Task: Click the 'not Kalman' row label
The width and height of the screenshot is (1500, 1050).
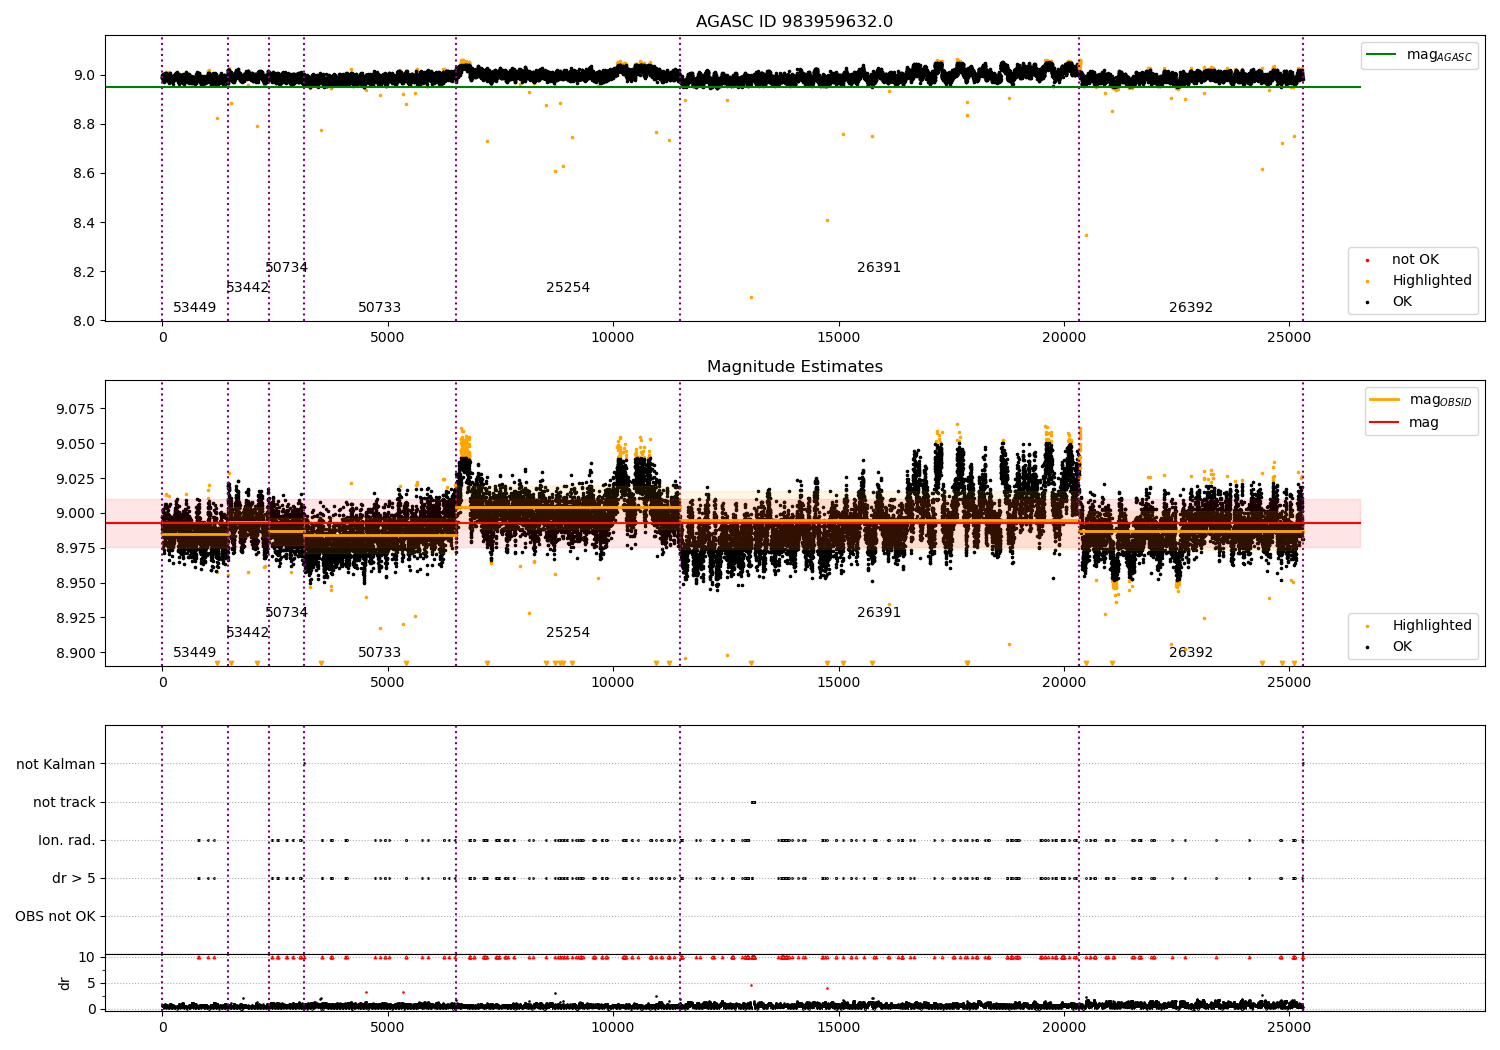Action: click(56, 764)
